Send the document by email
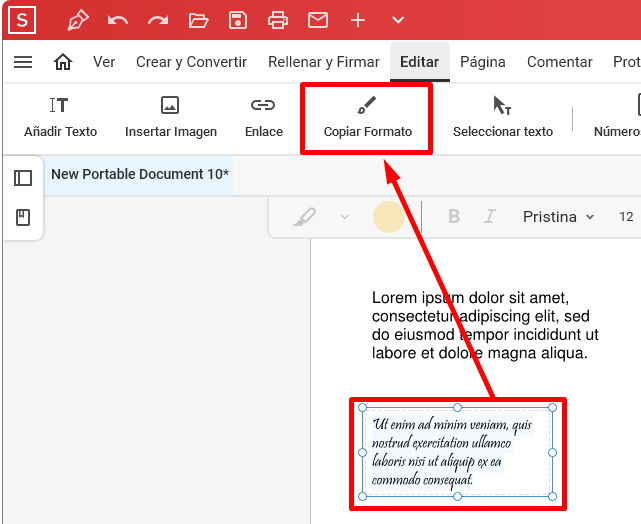The height and width of the screenshot is (524, 641). click(318, 20)
